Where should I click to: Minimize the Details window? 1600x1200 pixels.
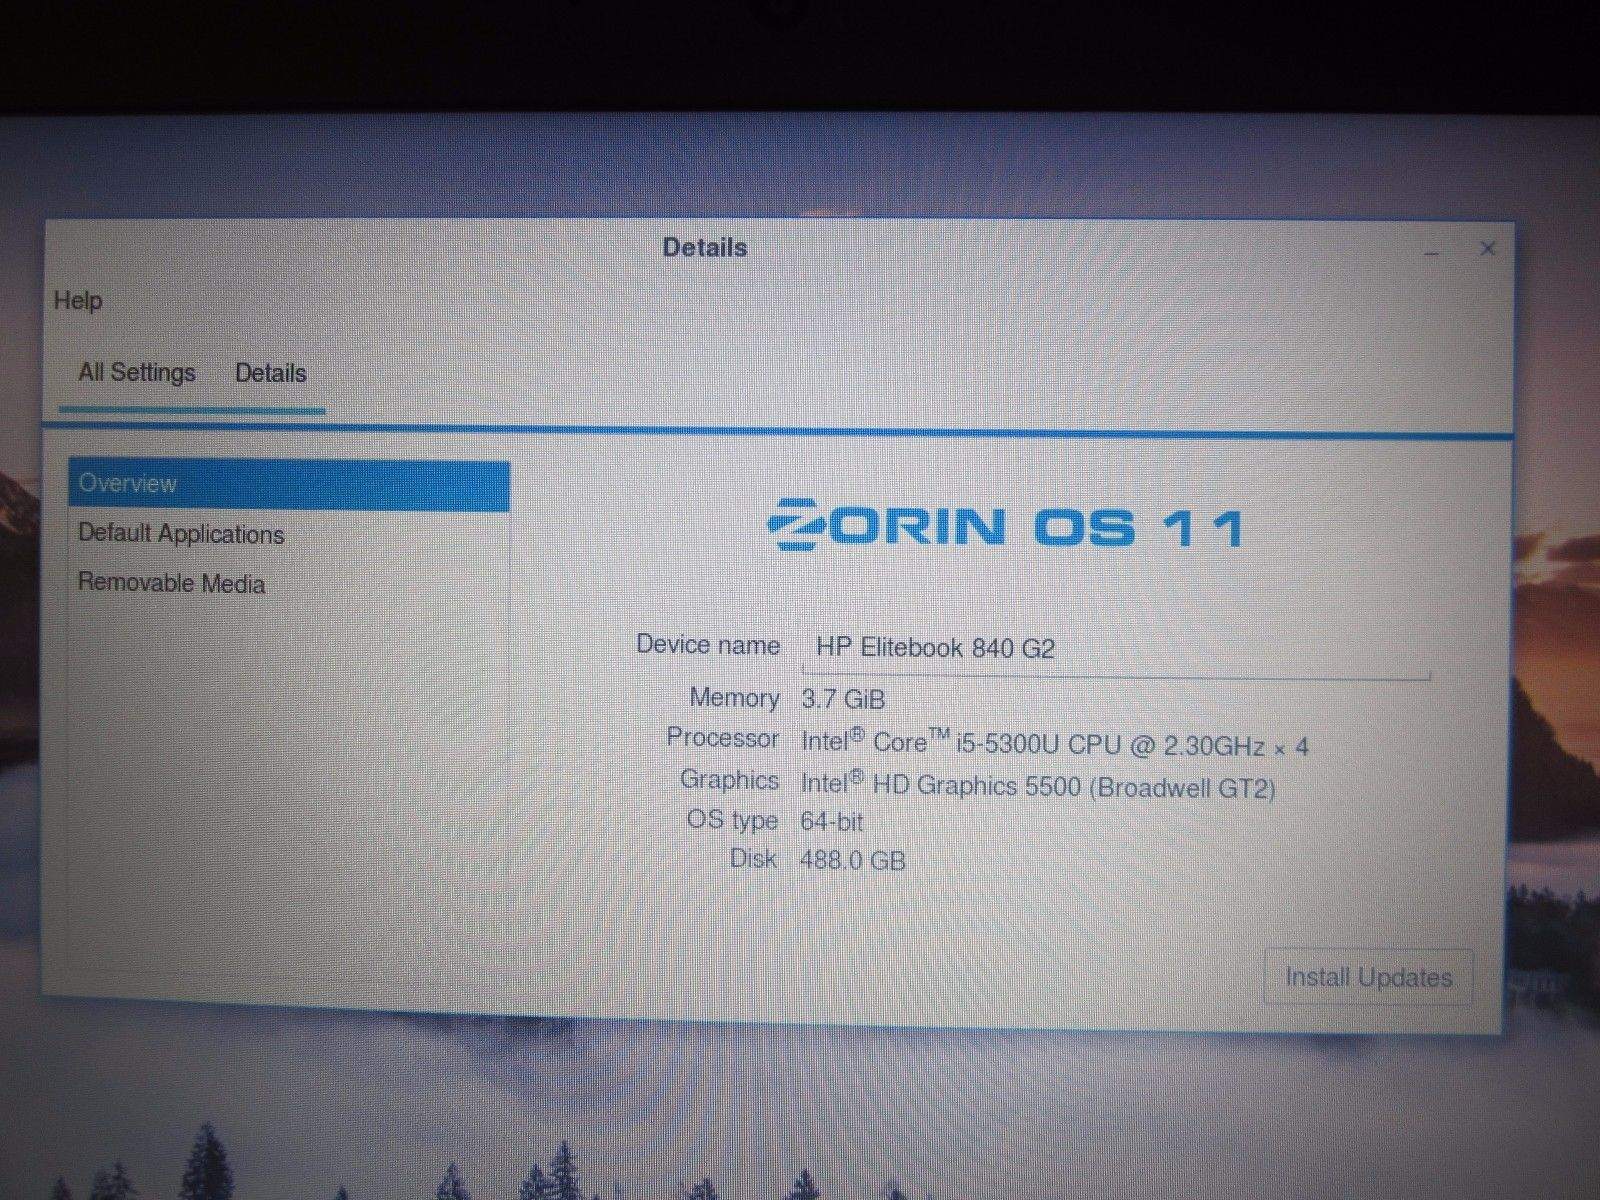click(1431, 250)
